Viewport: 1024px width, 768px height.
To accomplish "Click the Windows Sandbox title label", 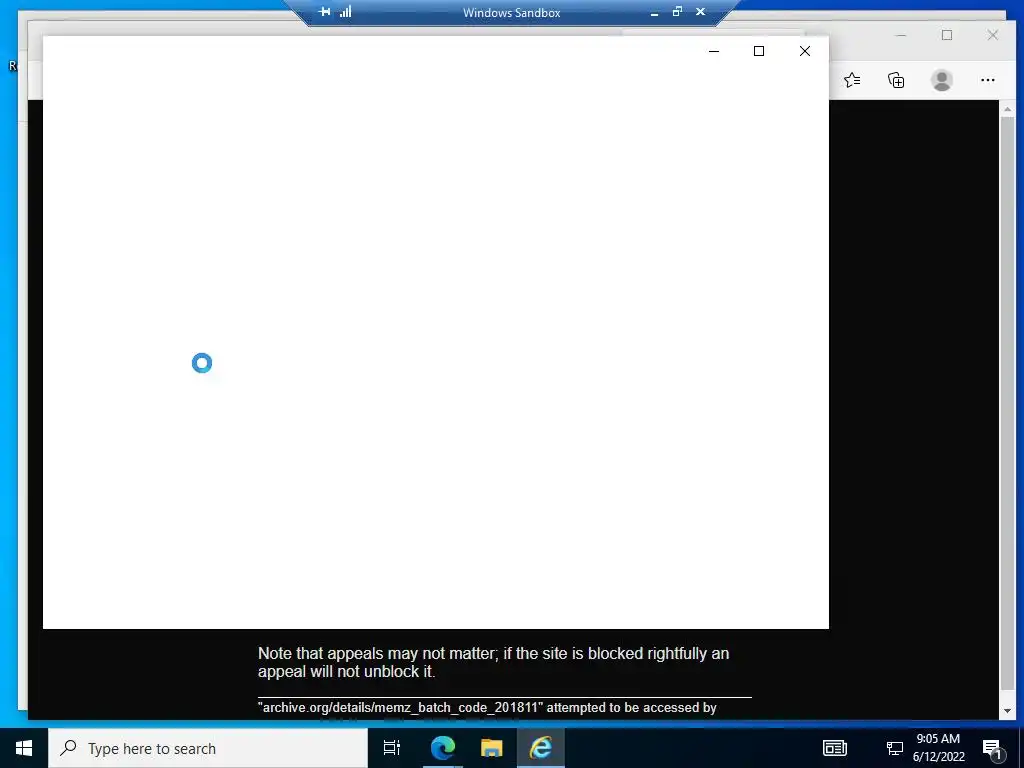I will (511, 12).
